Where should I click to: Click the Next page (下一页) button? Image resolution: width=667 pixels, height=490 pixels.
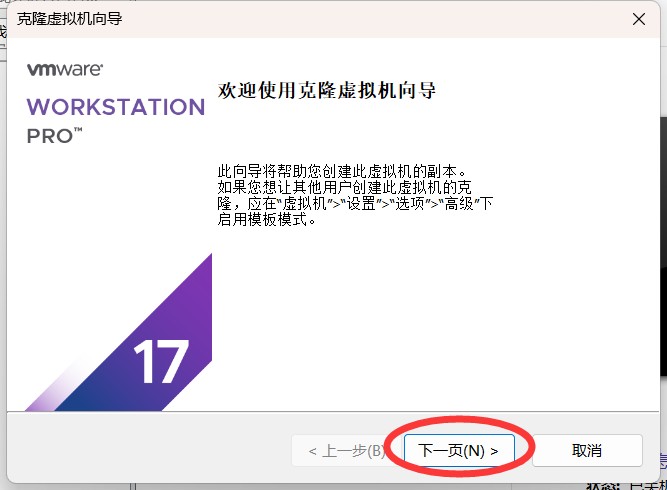tap(458, 451)
